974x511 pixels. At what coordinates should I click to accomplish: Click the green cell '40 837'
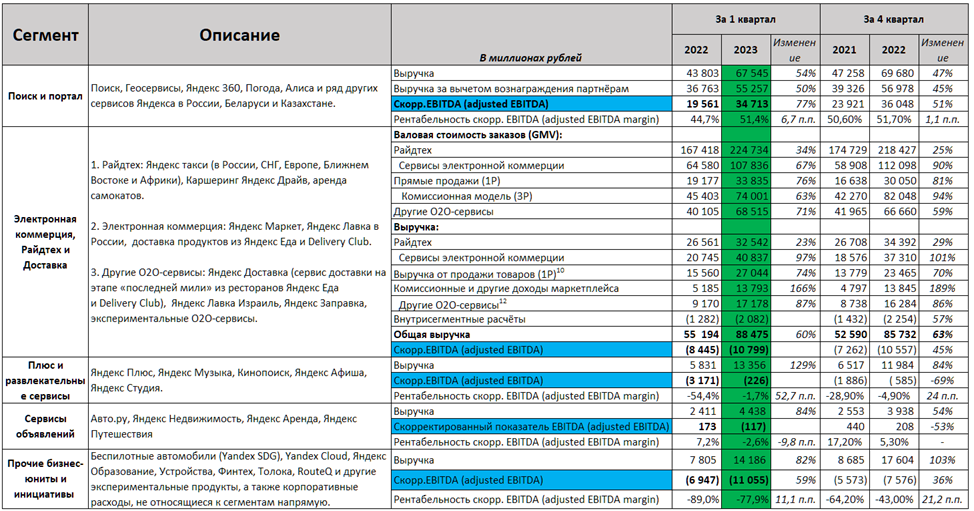(x=745, y=258)
